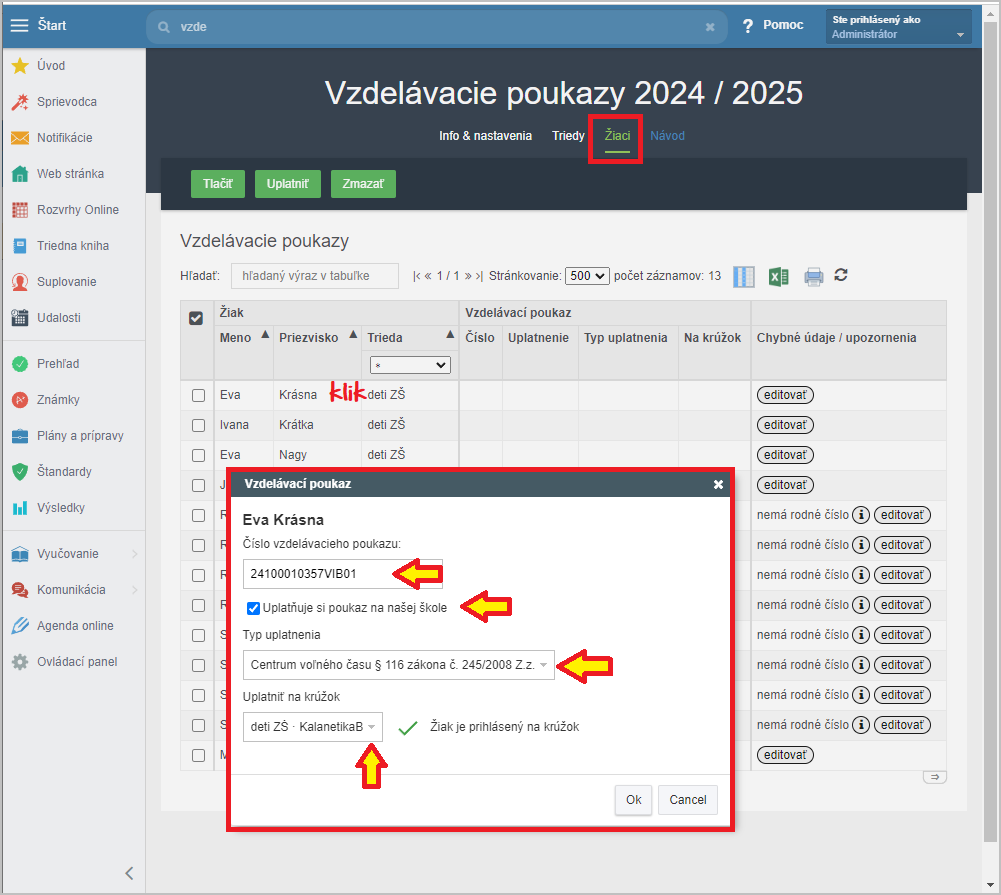The height and width of the screenshot is (895, 1001).
Task: Collapse the left sidebar with arrow icon
Action: pyautogui.click(x=129, y=873)
